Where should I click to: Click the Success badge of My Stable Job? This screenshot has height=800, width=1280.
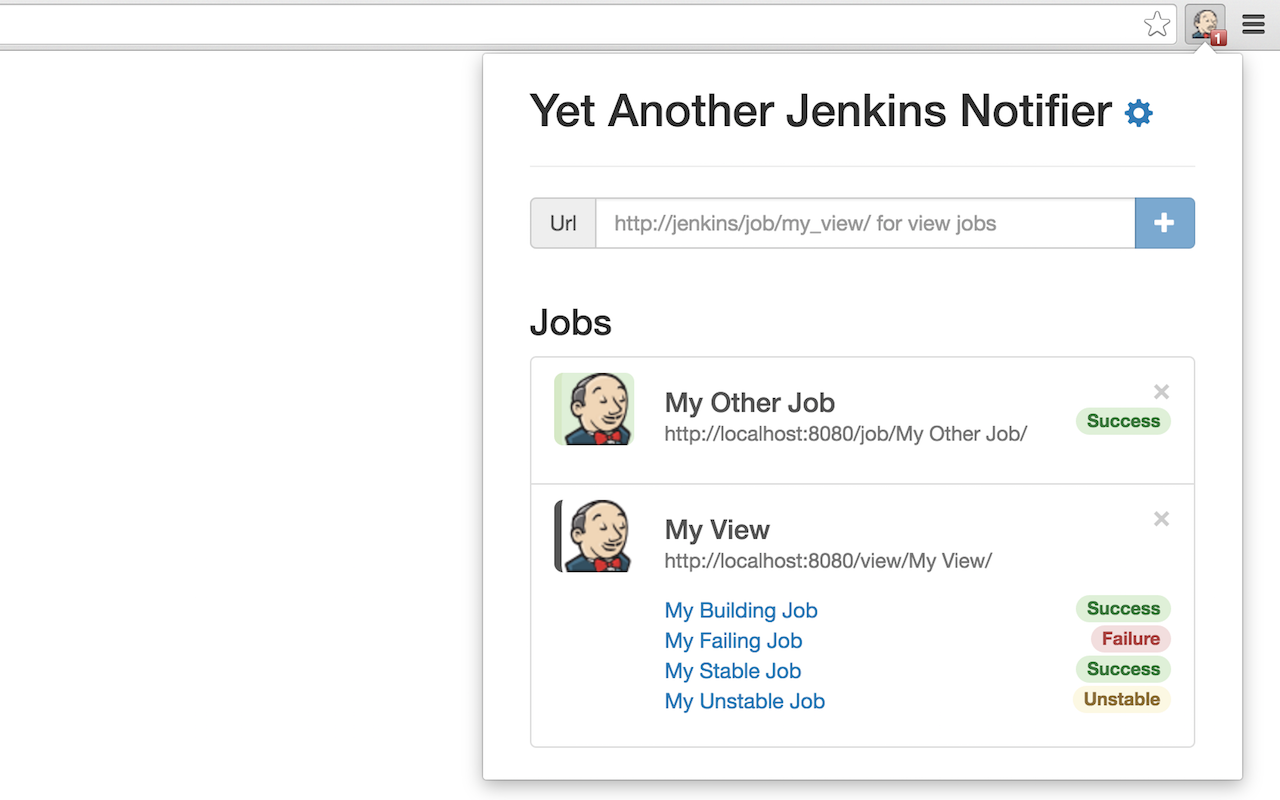[x=1123, y=669]
